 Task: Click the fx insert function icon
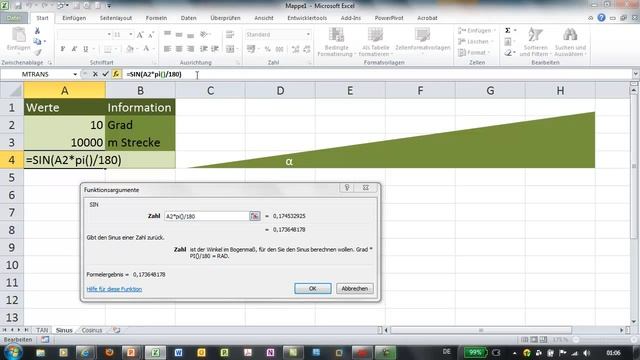tap(116, 74)
